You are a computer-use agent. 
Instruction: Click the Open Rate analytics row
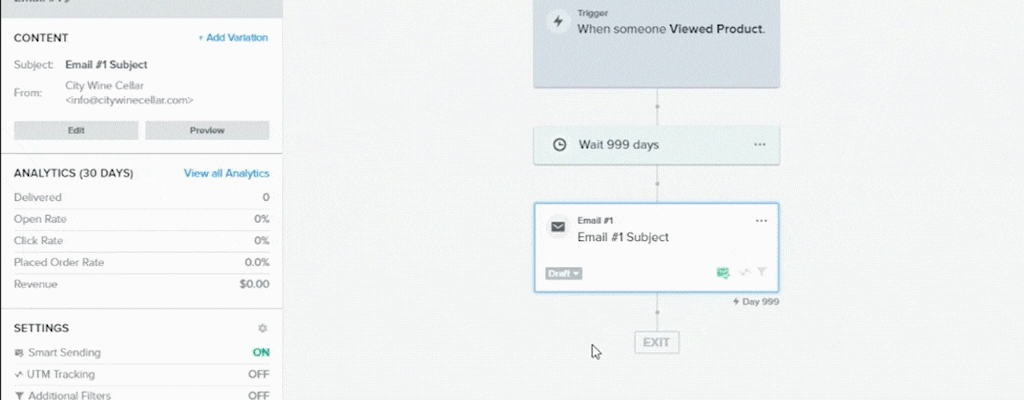coord(142,219)
